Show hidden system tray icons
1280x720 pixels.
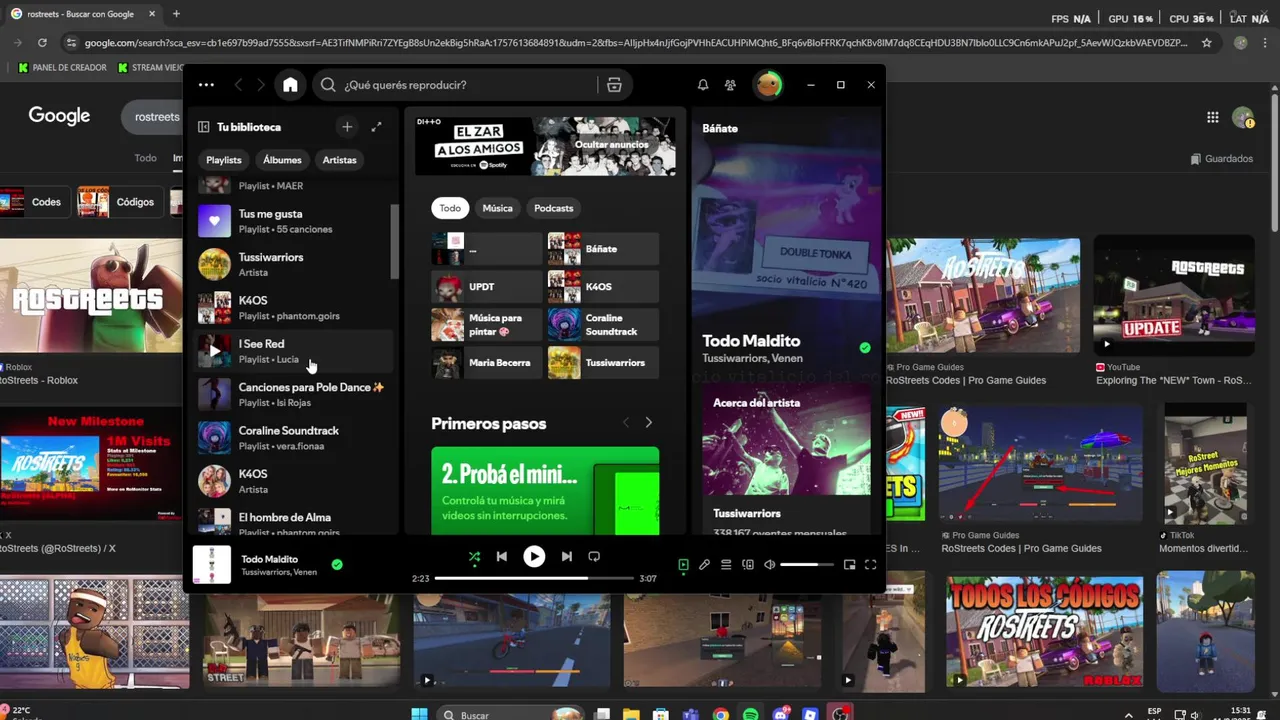point(1129,714)
